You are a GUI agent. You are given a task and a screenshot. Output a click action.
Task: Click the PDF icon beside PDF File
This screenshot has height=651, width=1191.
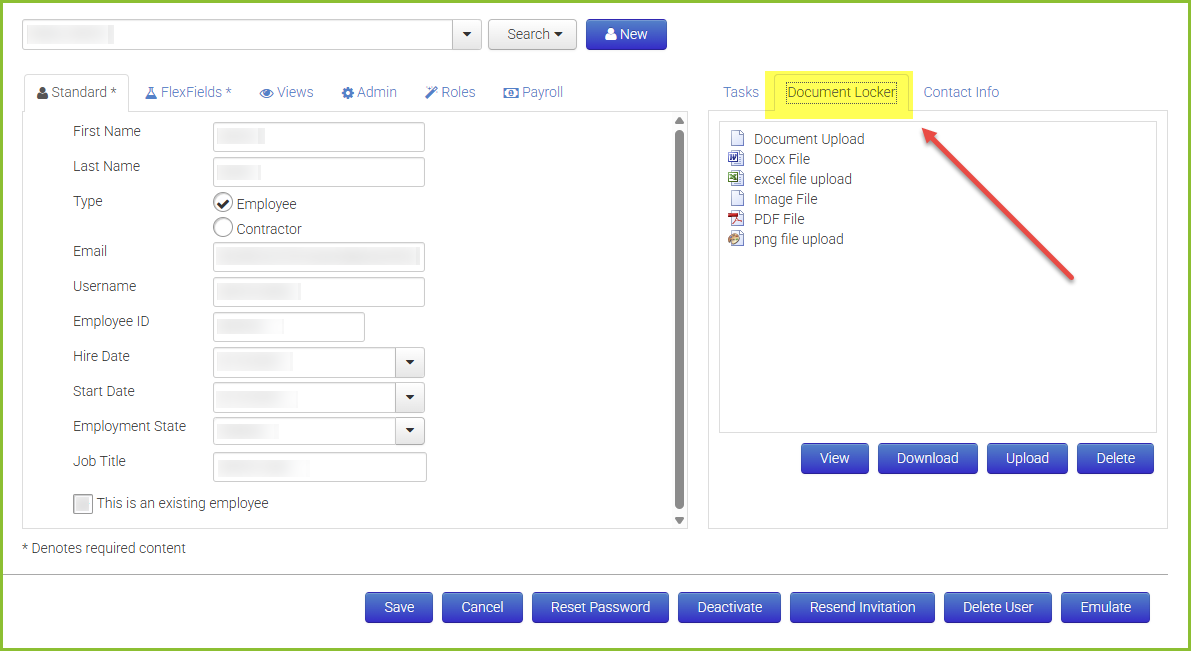736,219
